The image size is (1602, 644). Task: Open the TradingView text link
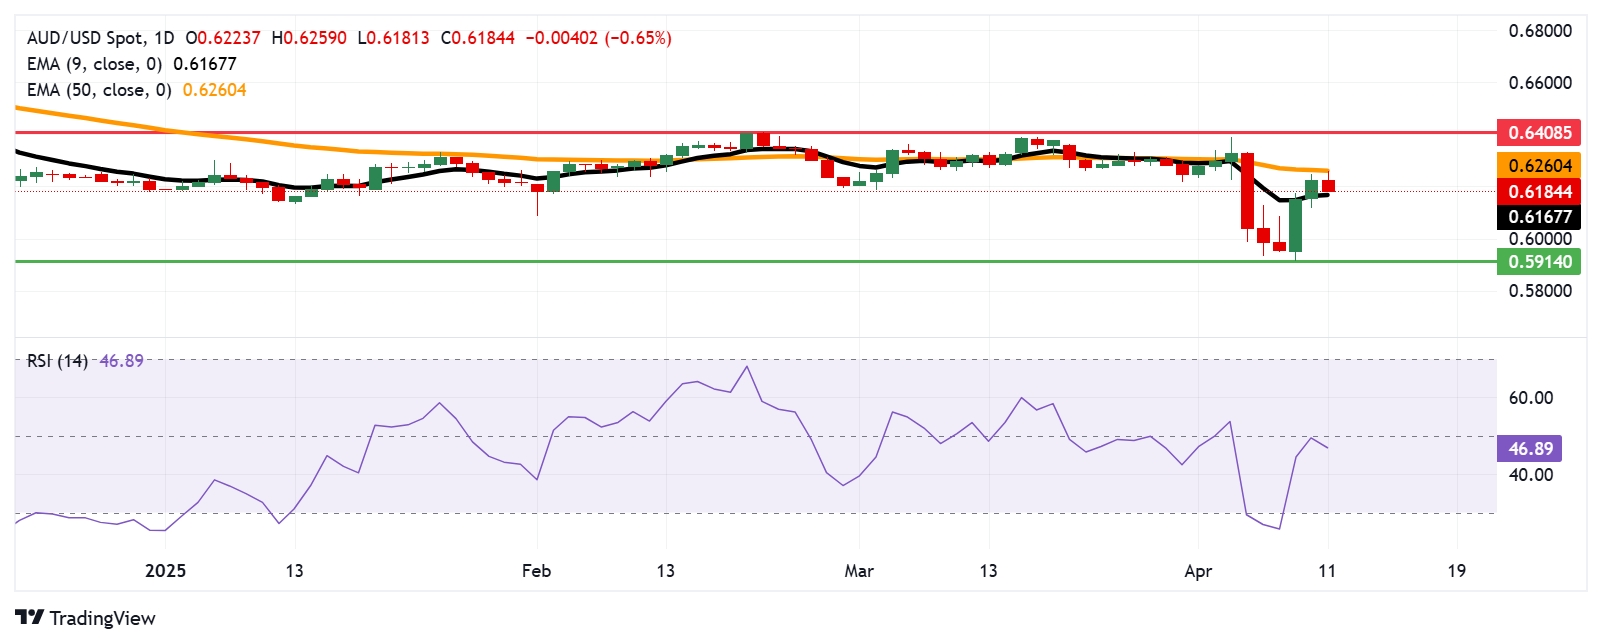pyautogui.click(x=102, y=618)
